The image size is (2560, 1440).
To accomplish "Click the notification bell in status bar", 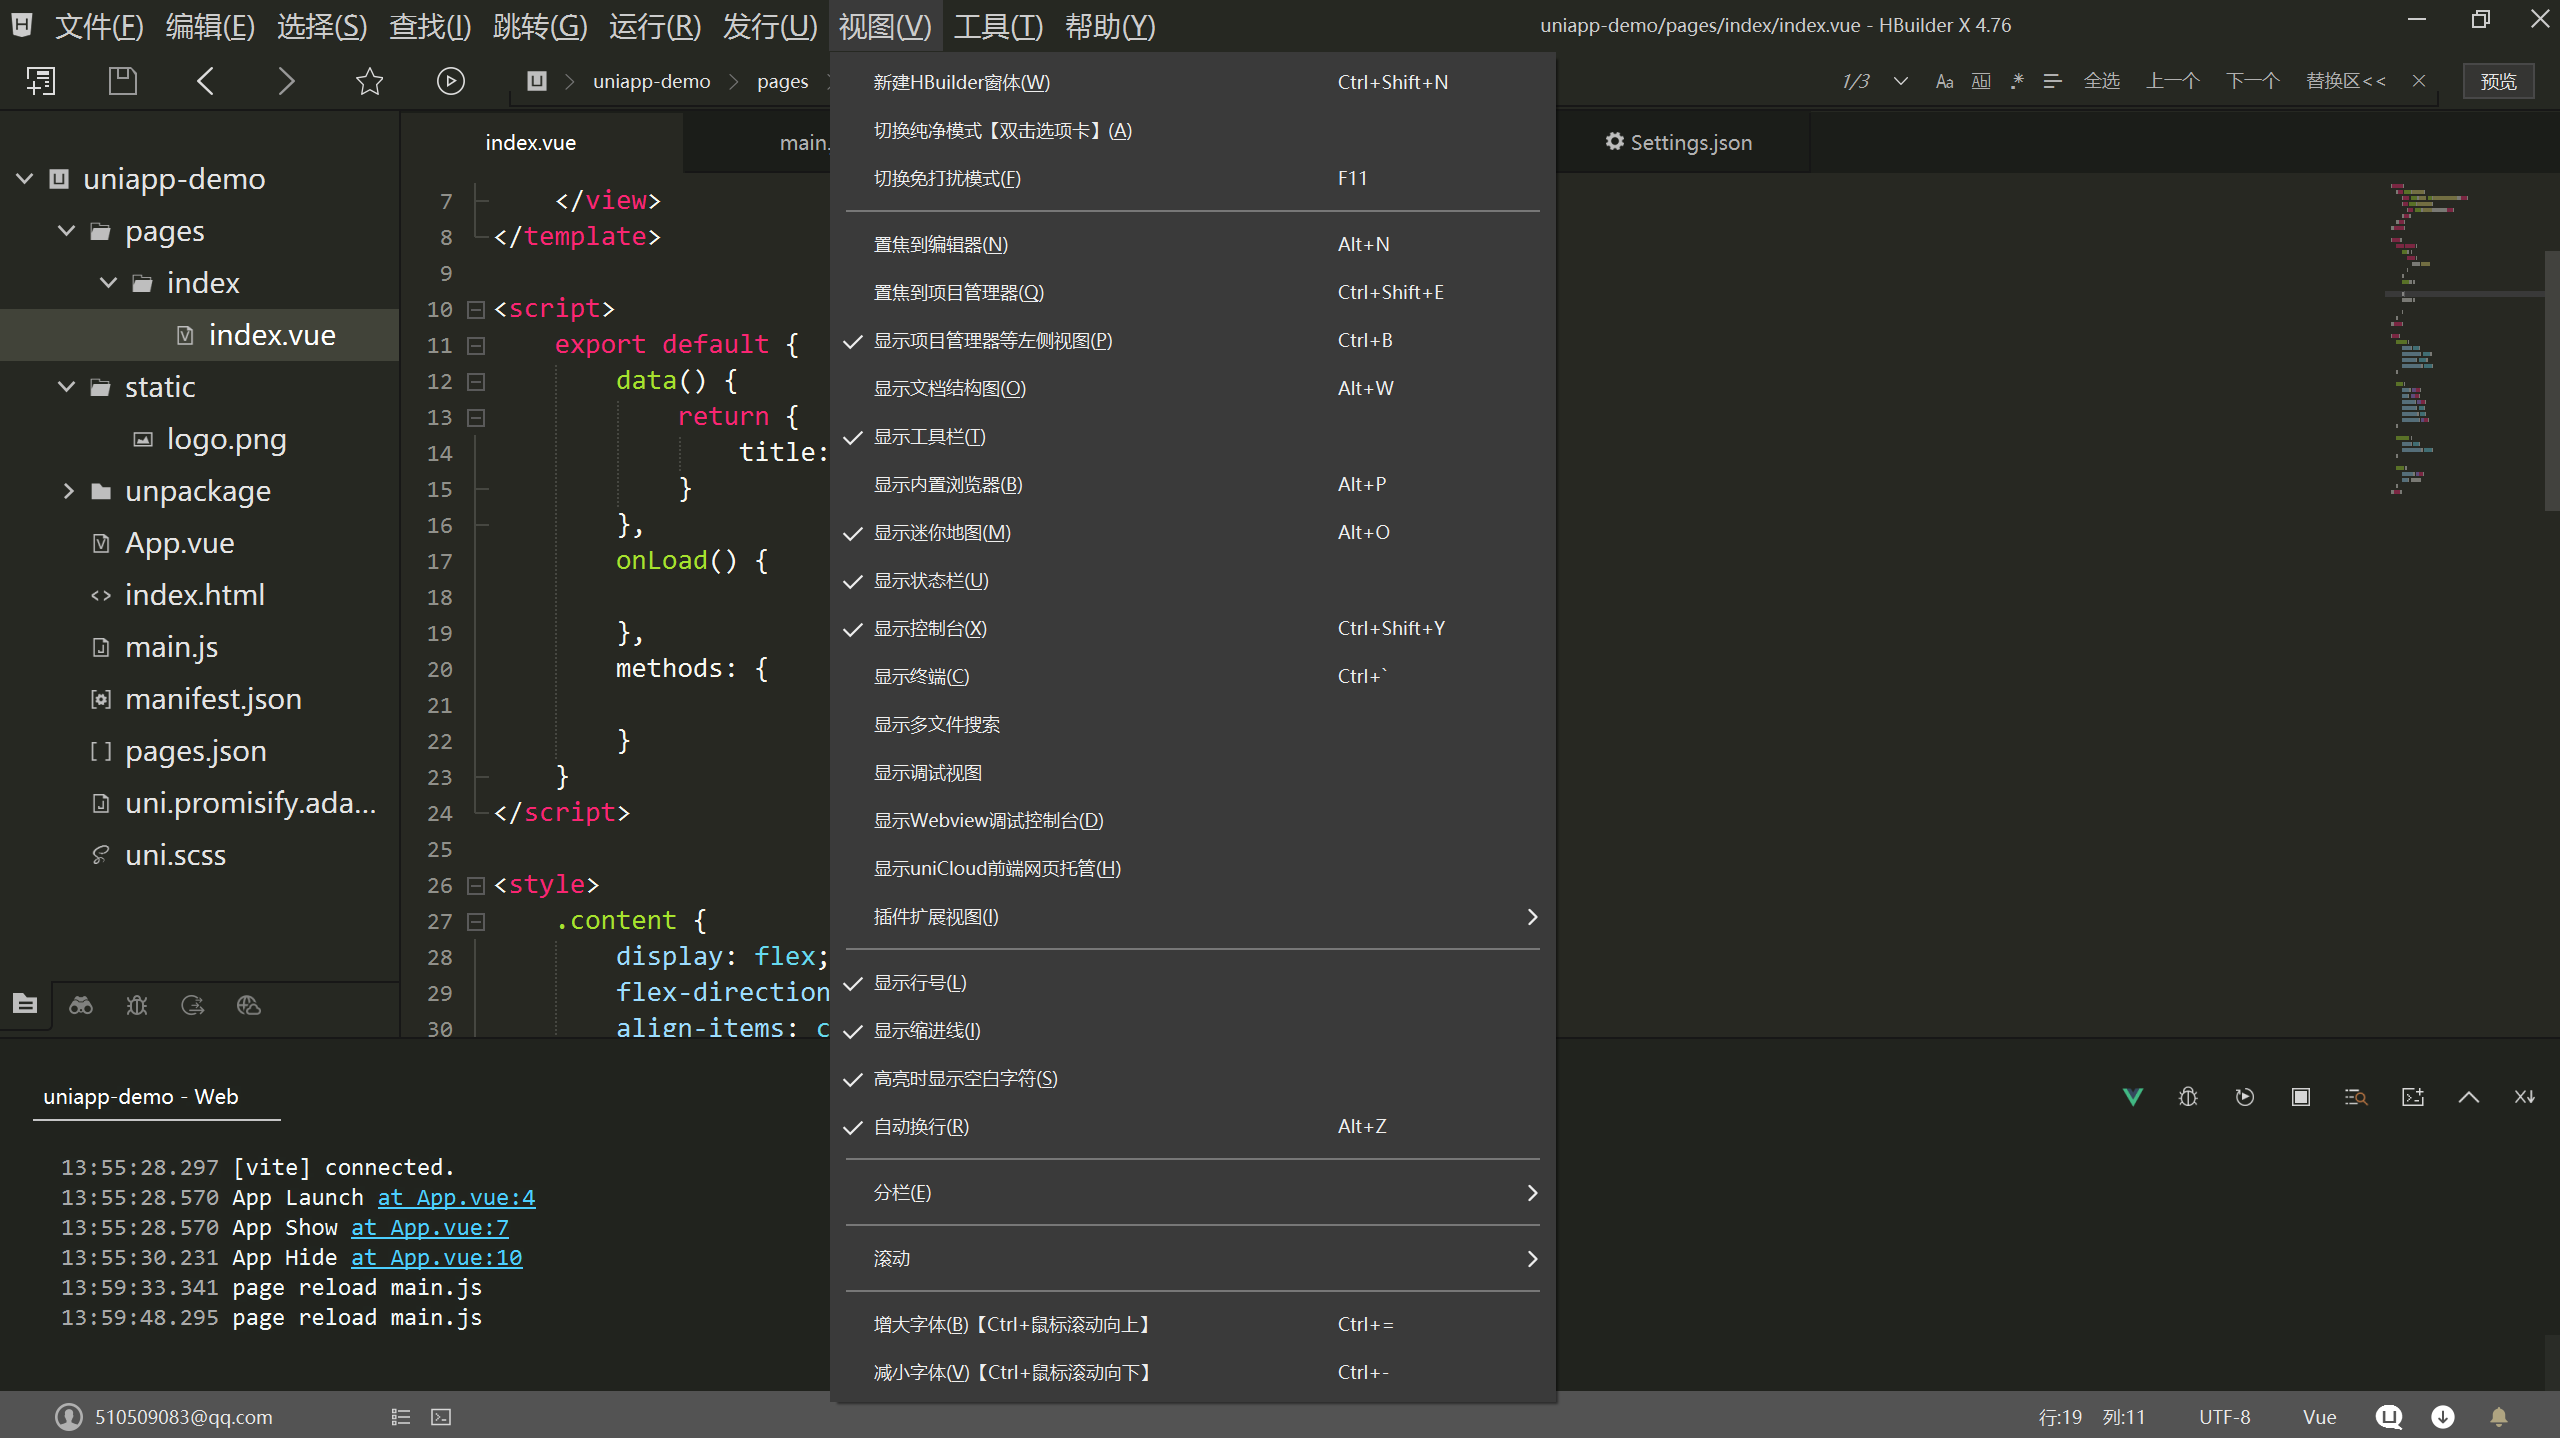I will click(2498, 1417).
